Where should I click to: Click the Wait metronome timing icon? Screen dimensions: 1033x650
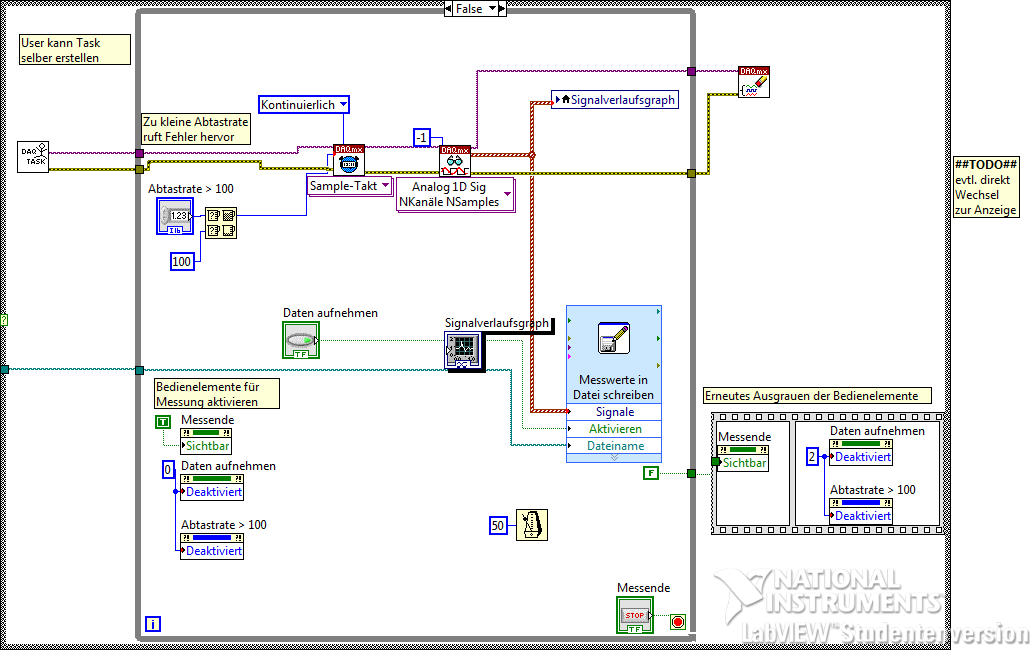532,525
